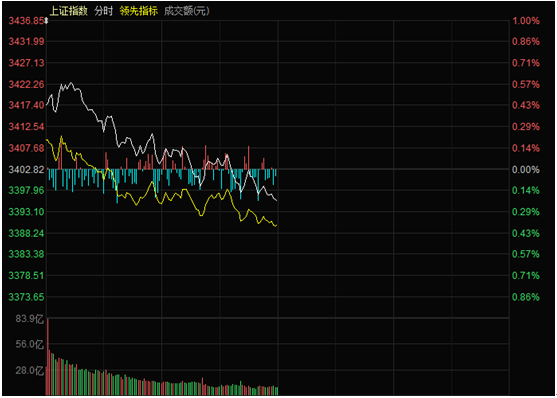Select the tallest opening volume bar
Screen dimensions: 557x398
pyautogui.click(x=48, y=356)
